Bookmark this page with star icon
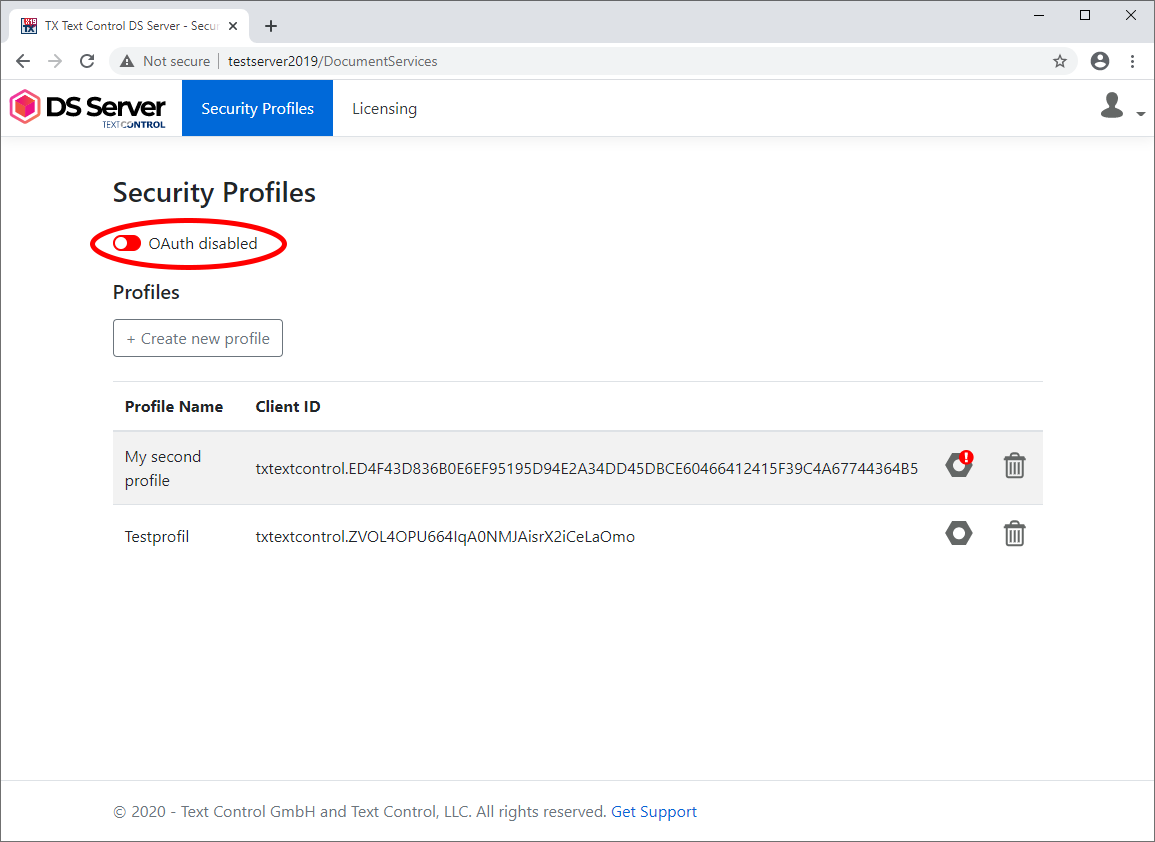 click(1059, 61)
